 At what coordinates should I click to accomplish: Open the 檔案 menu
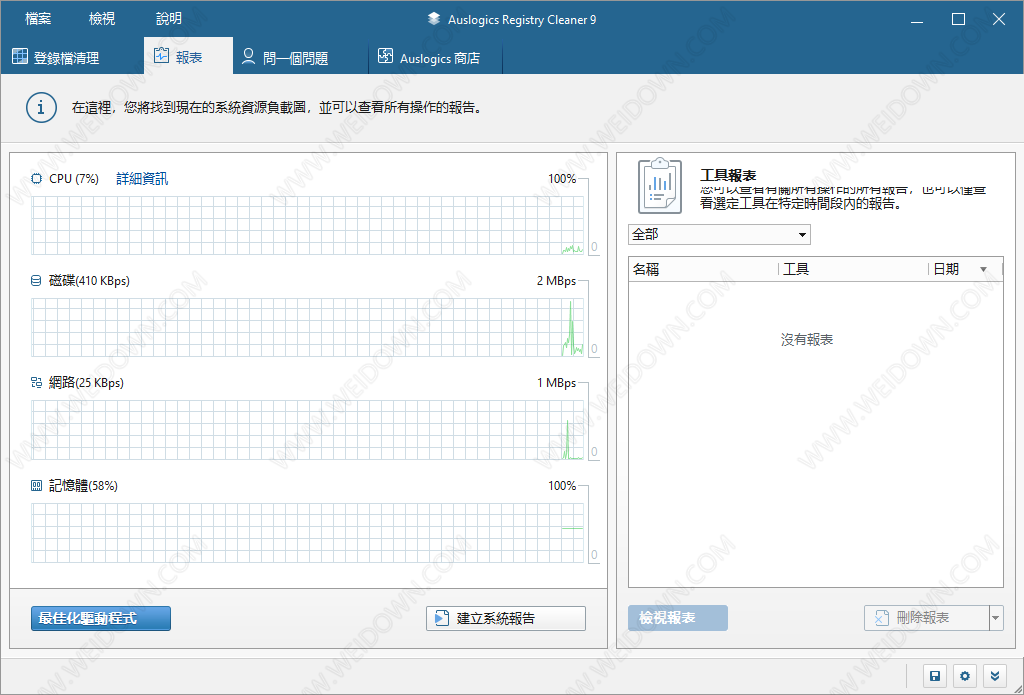(x=38, y=19)
